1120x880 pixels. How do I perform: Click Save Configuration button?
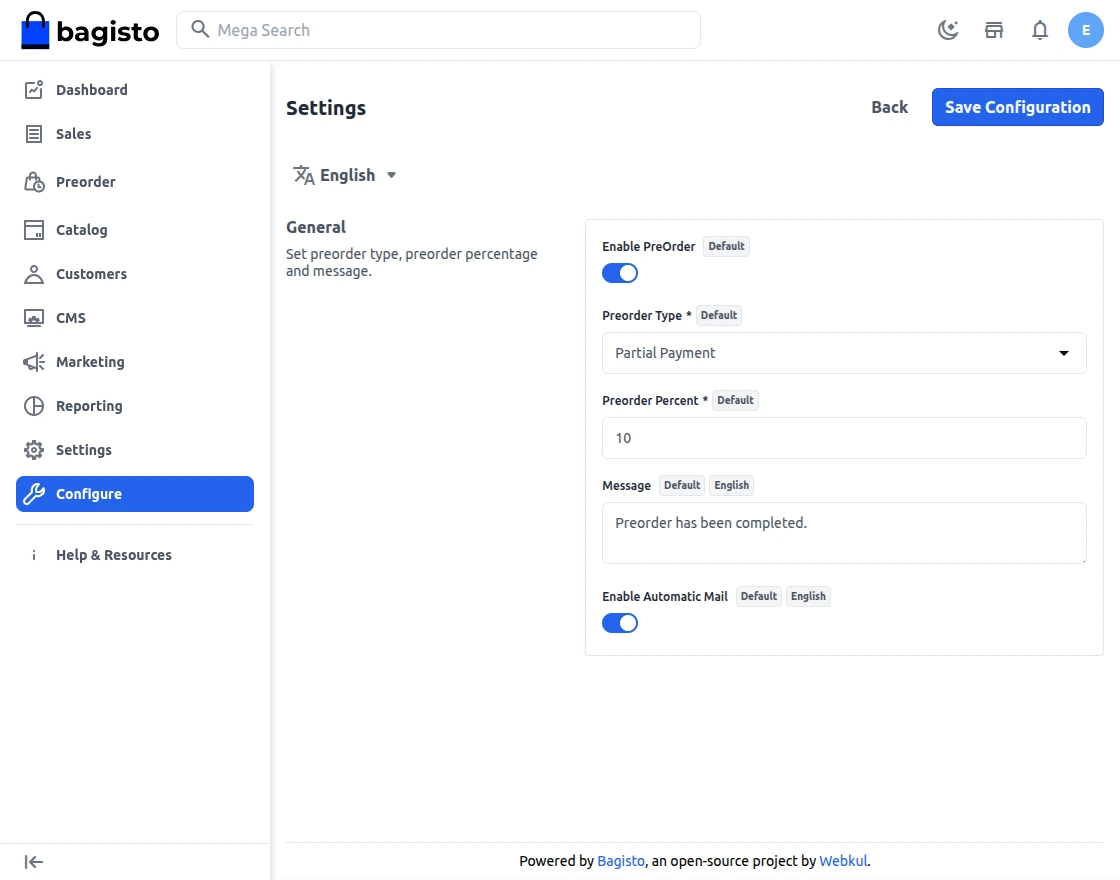pyautogui.click(x=1017, y=107)
